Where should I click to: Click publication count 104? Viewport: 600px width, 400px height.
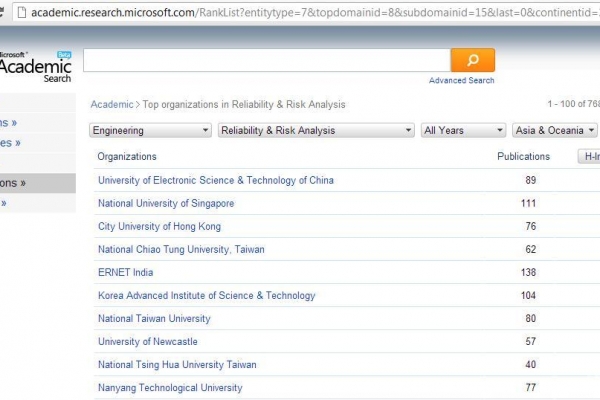coord(528,296)
